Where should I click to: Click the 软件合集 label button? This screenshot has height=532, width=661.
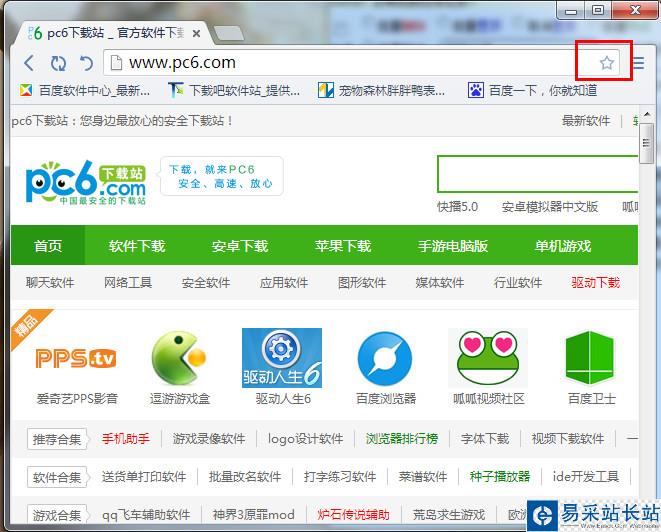[57, 477]
